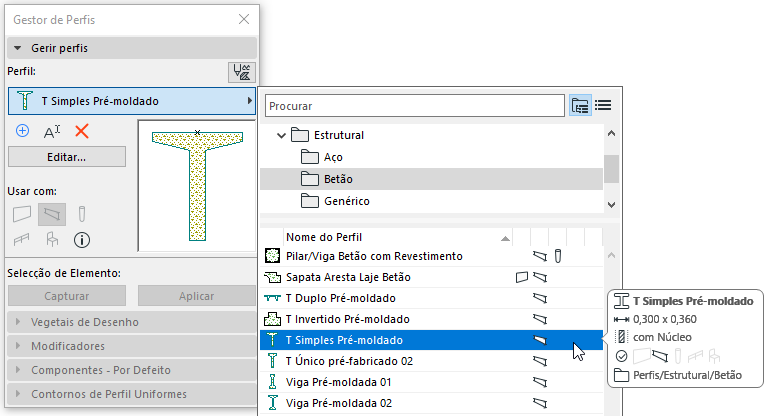Click beam icon in T Duplo row

click(x=540, y=298)
